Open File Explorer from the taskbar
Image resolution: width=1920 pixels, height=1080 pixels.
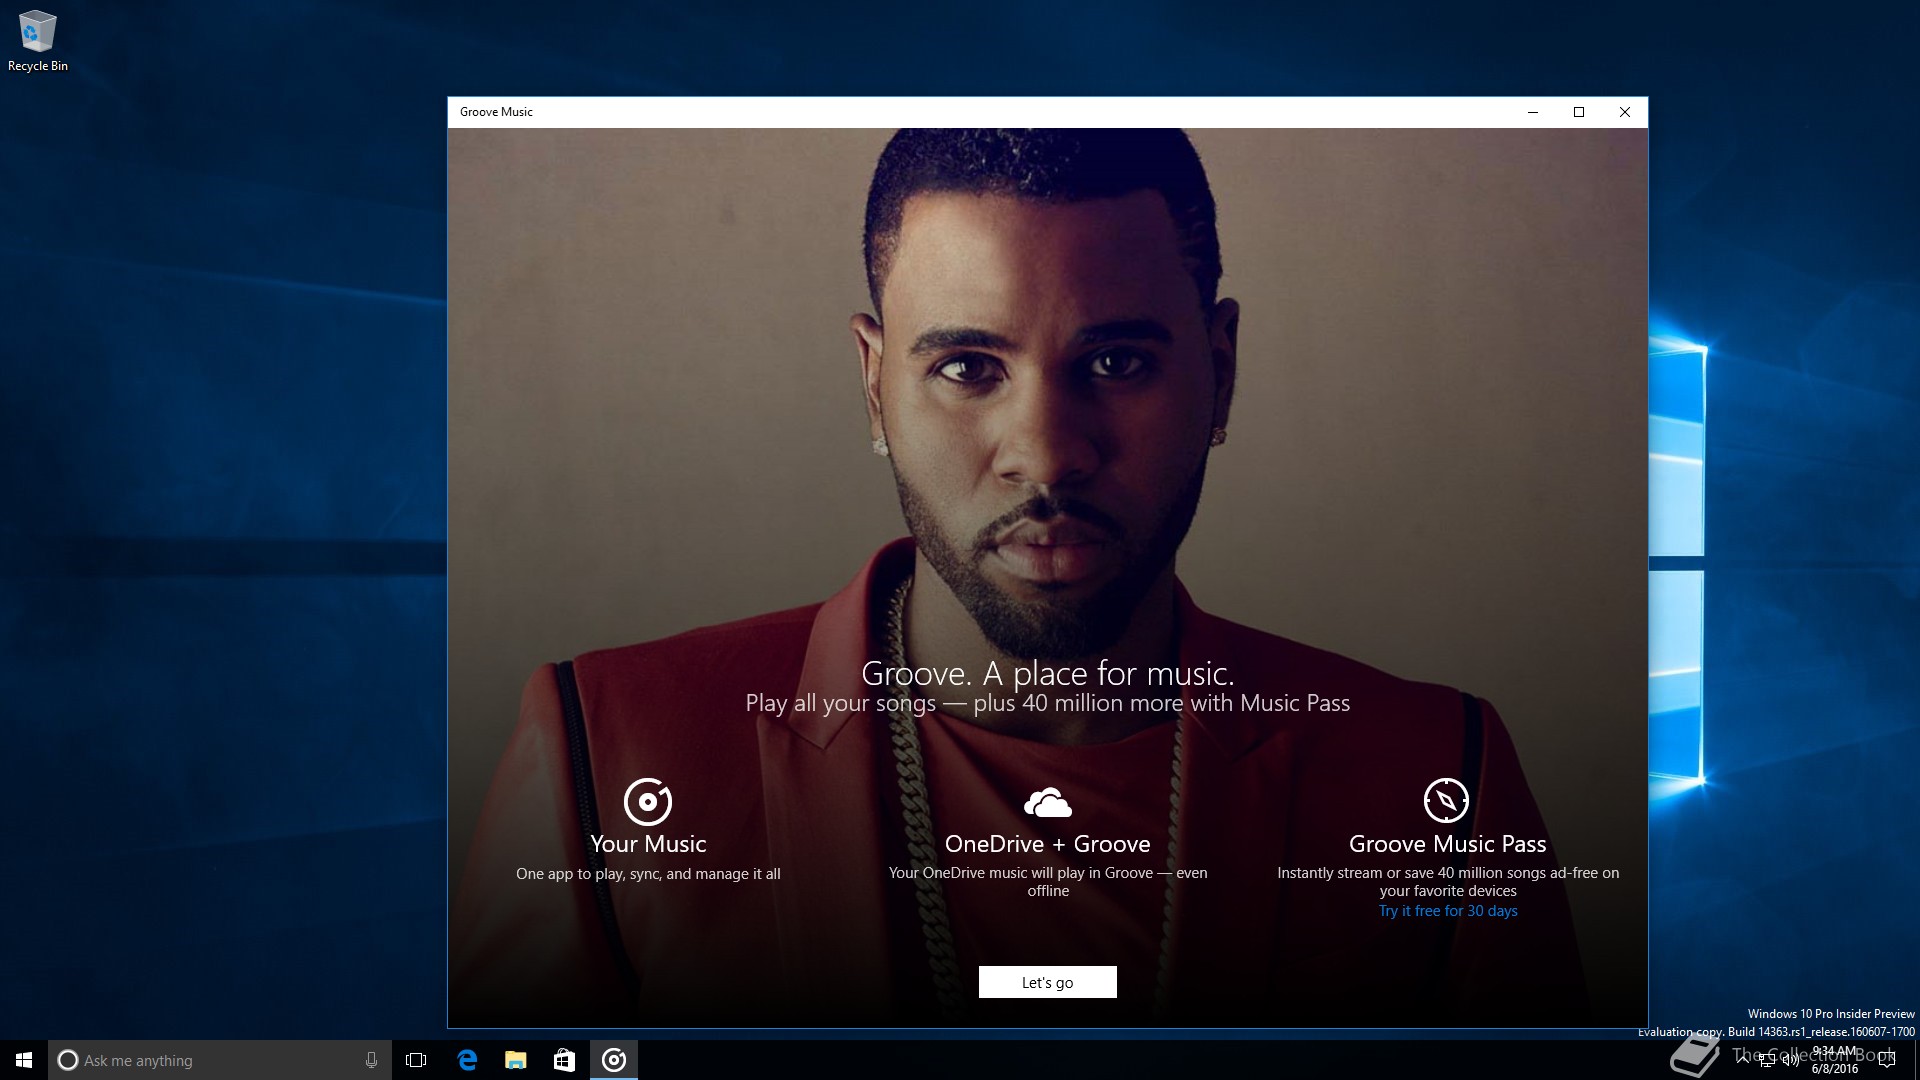click(x=516, y=1060)
